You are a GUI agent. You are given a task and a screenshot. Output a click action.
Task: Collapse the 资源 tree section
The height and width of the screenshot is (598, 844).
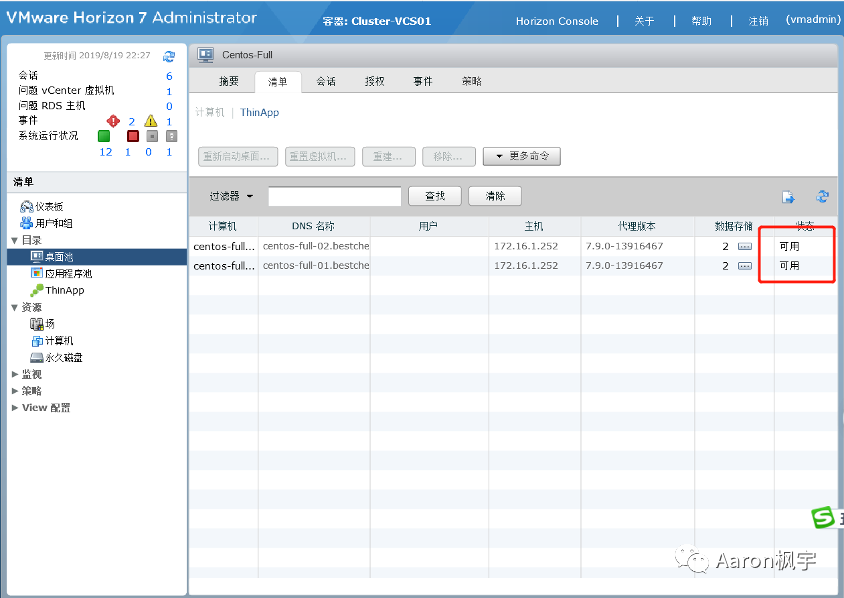[15, 308]
